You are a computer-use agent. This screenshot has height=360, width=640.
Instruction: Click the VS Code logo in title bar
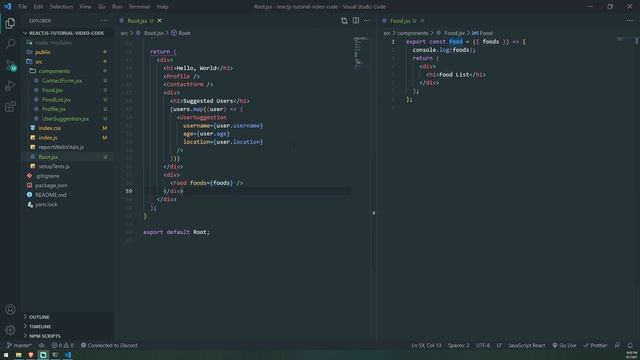tap(7, 7)
